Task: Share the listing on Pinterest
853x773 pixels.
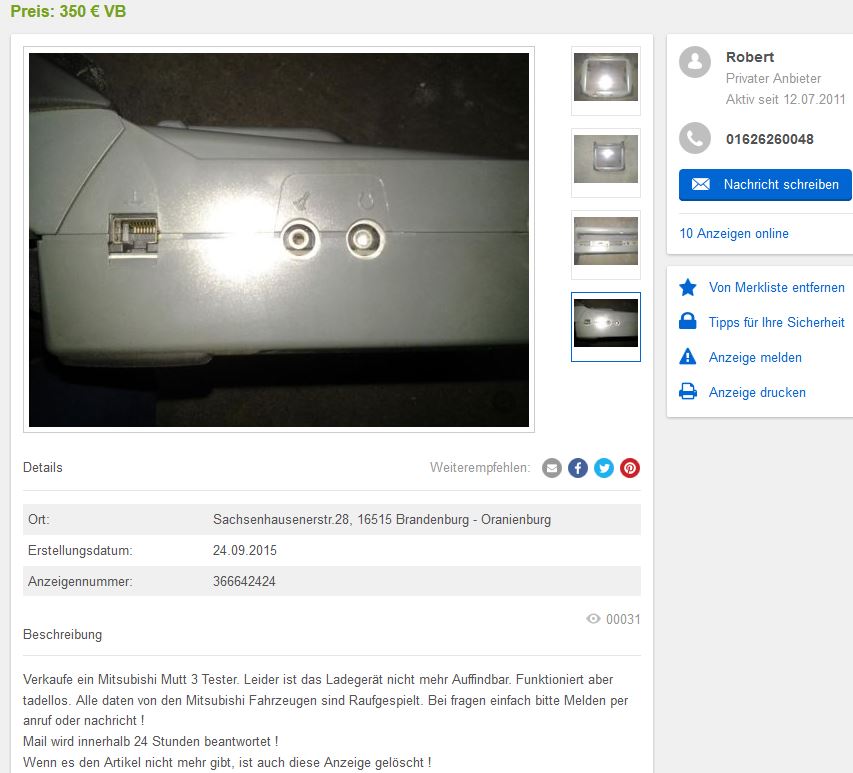Action: click(x=630, y=468)
